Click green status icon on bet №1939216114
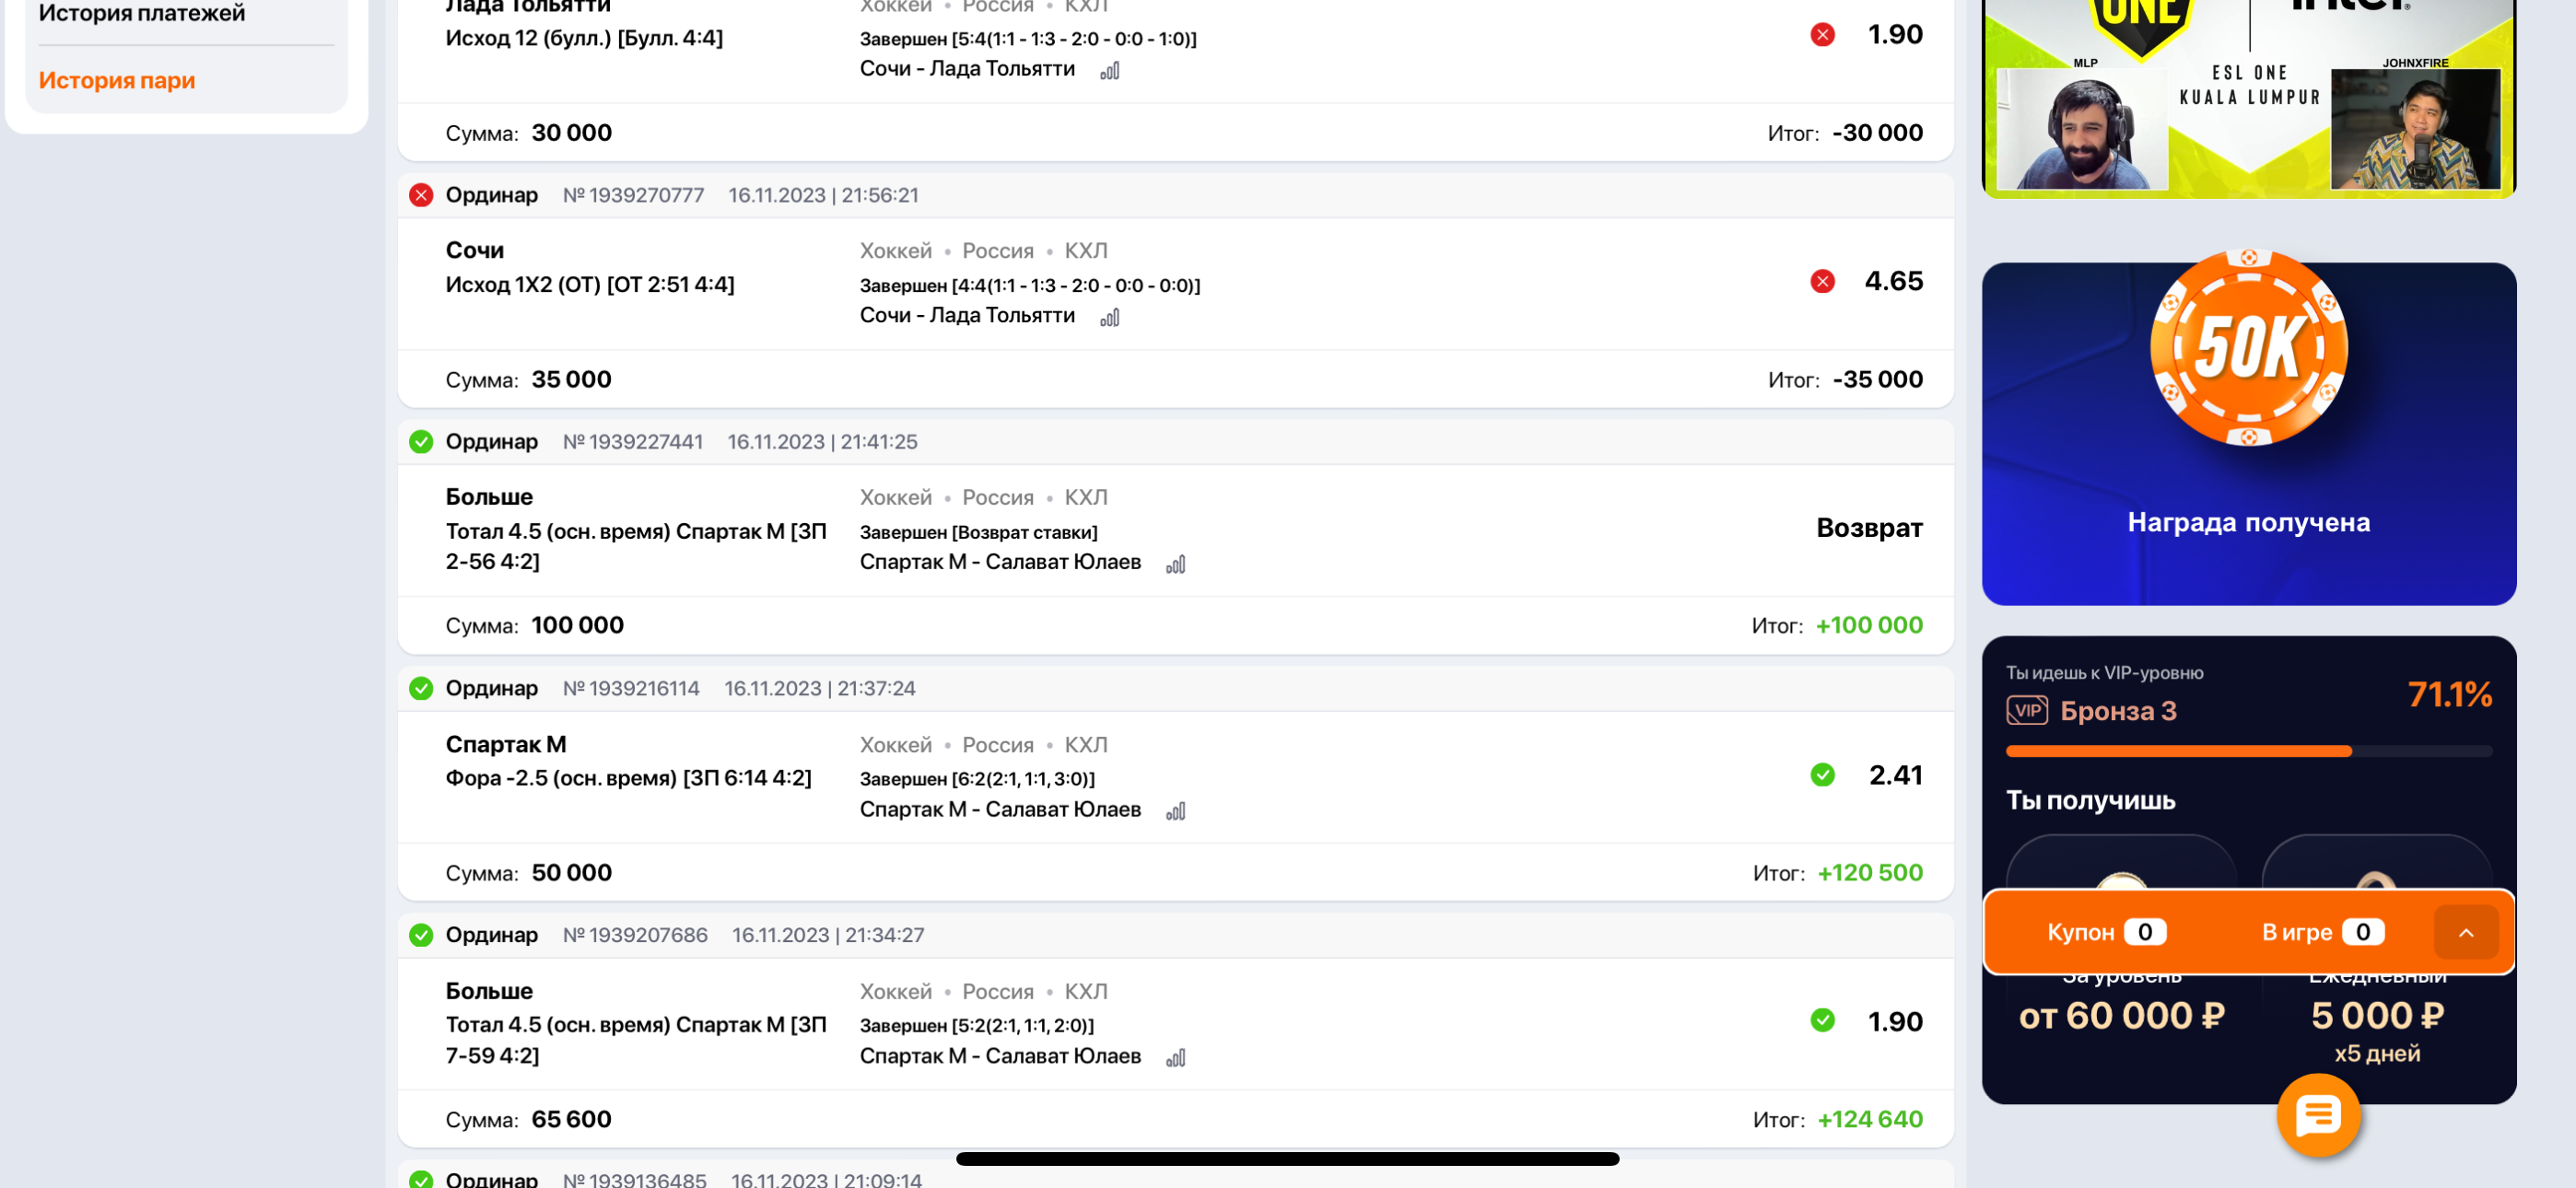The height and width of the screenshot is (1188, 2576). click(421, 689)
